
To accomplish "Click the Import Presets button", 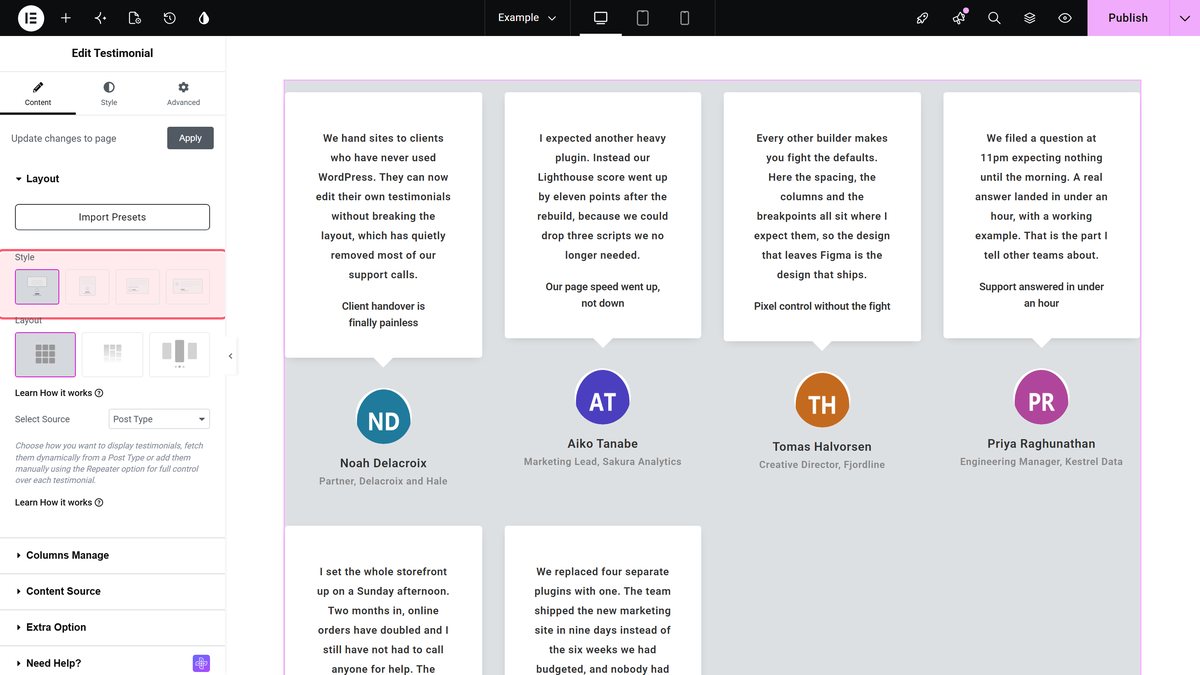I will [x=112, y=217].
